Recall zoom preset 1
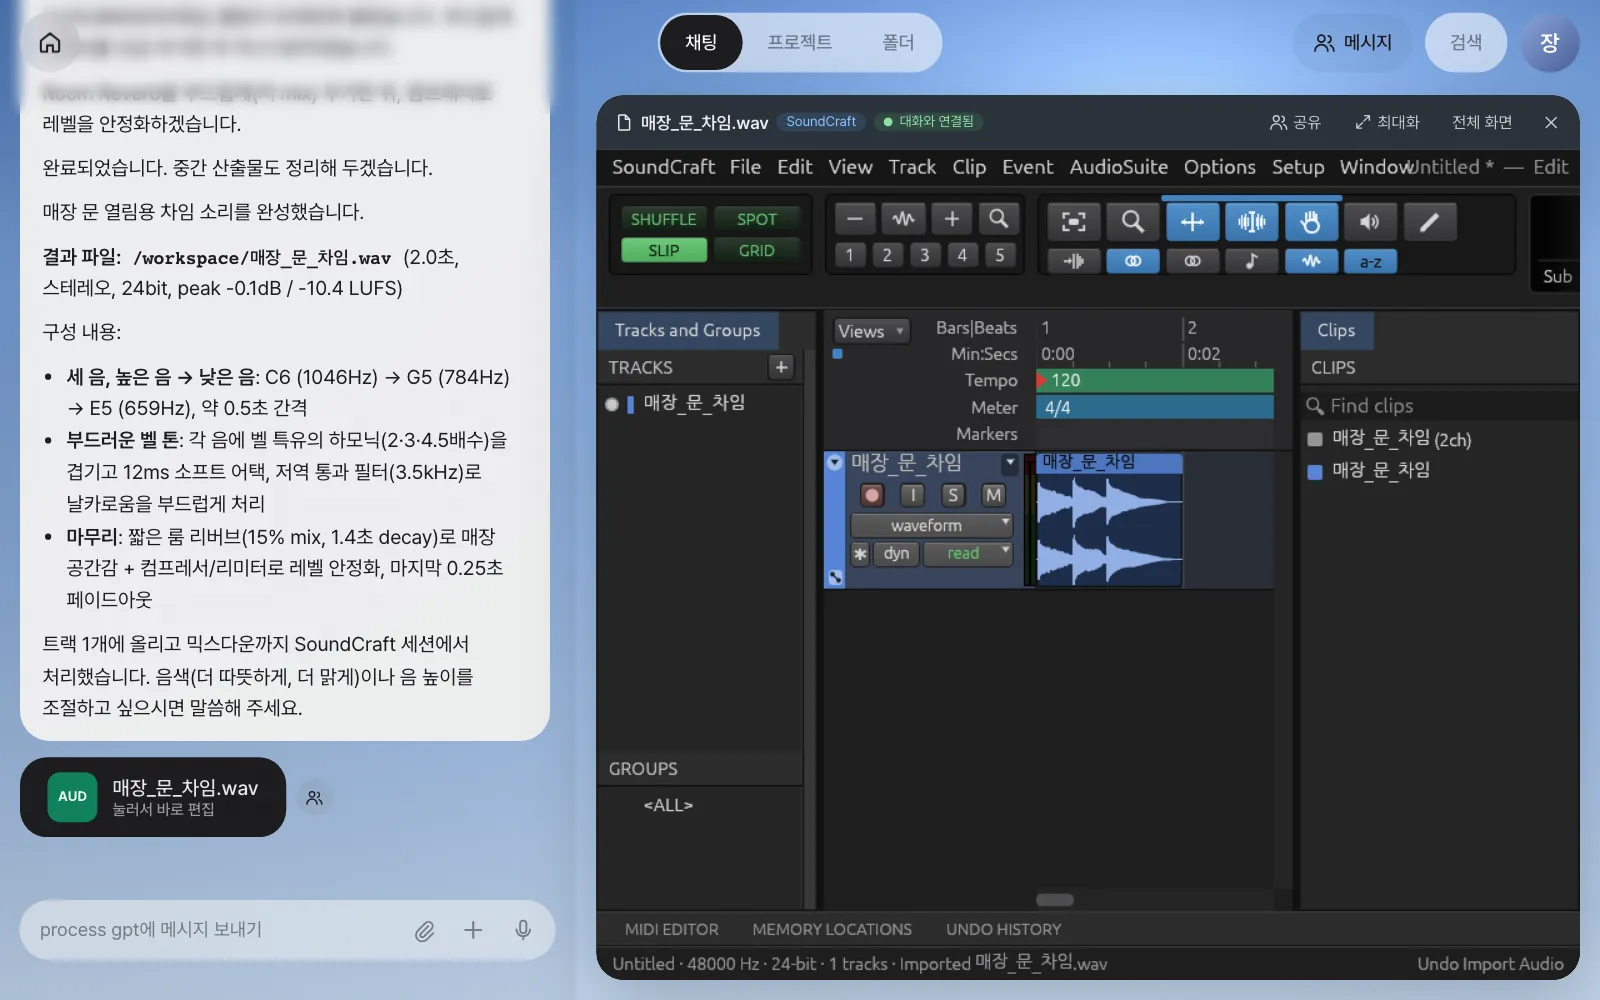Viewport: 1600px width, 1000px height. coord(849,255)
